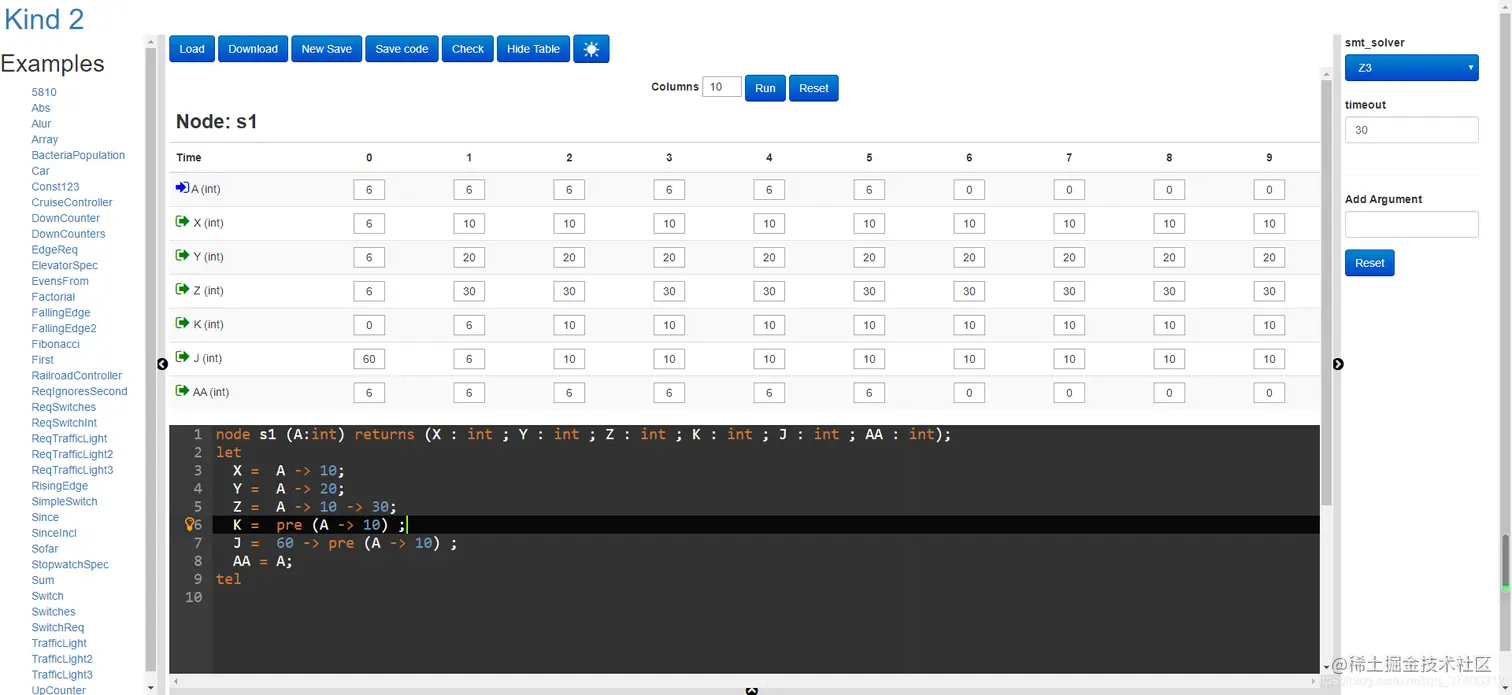The width and height of the screenshot is (1512, 695).
Task: Click the A value cell at time 6
Action: point(969,190)
